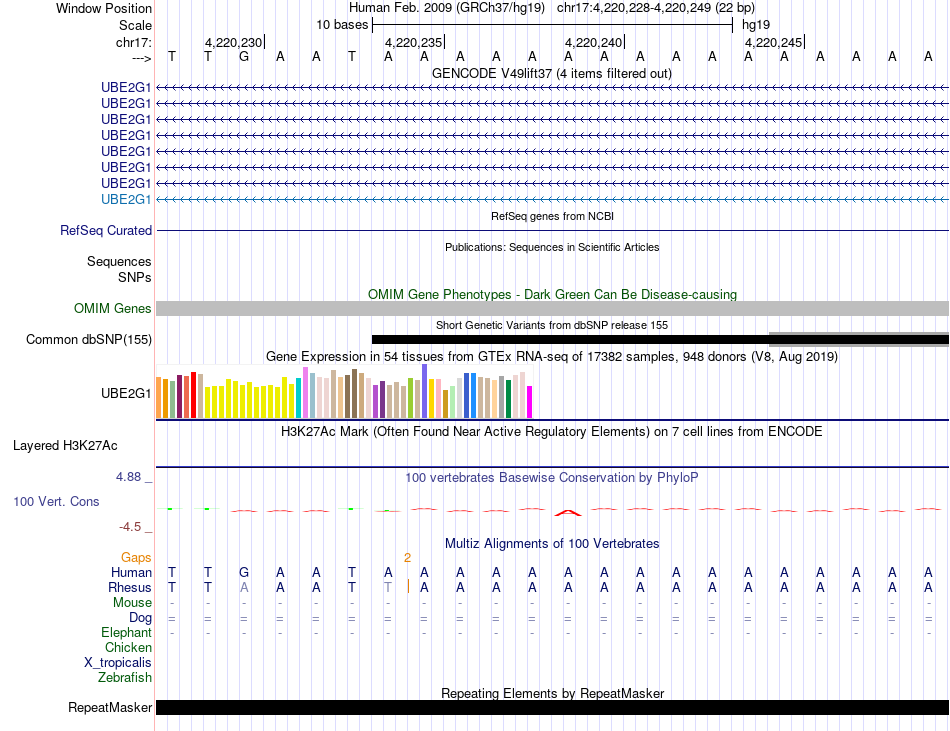Click the orange gap count 2
This screenshot has height=731, width=950.
pos(407,558)
